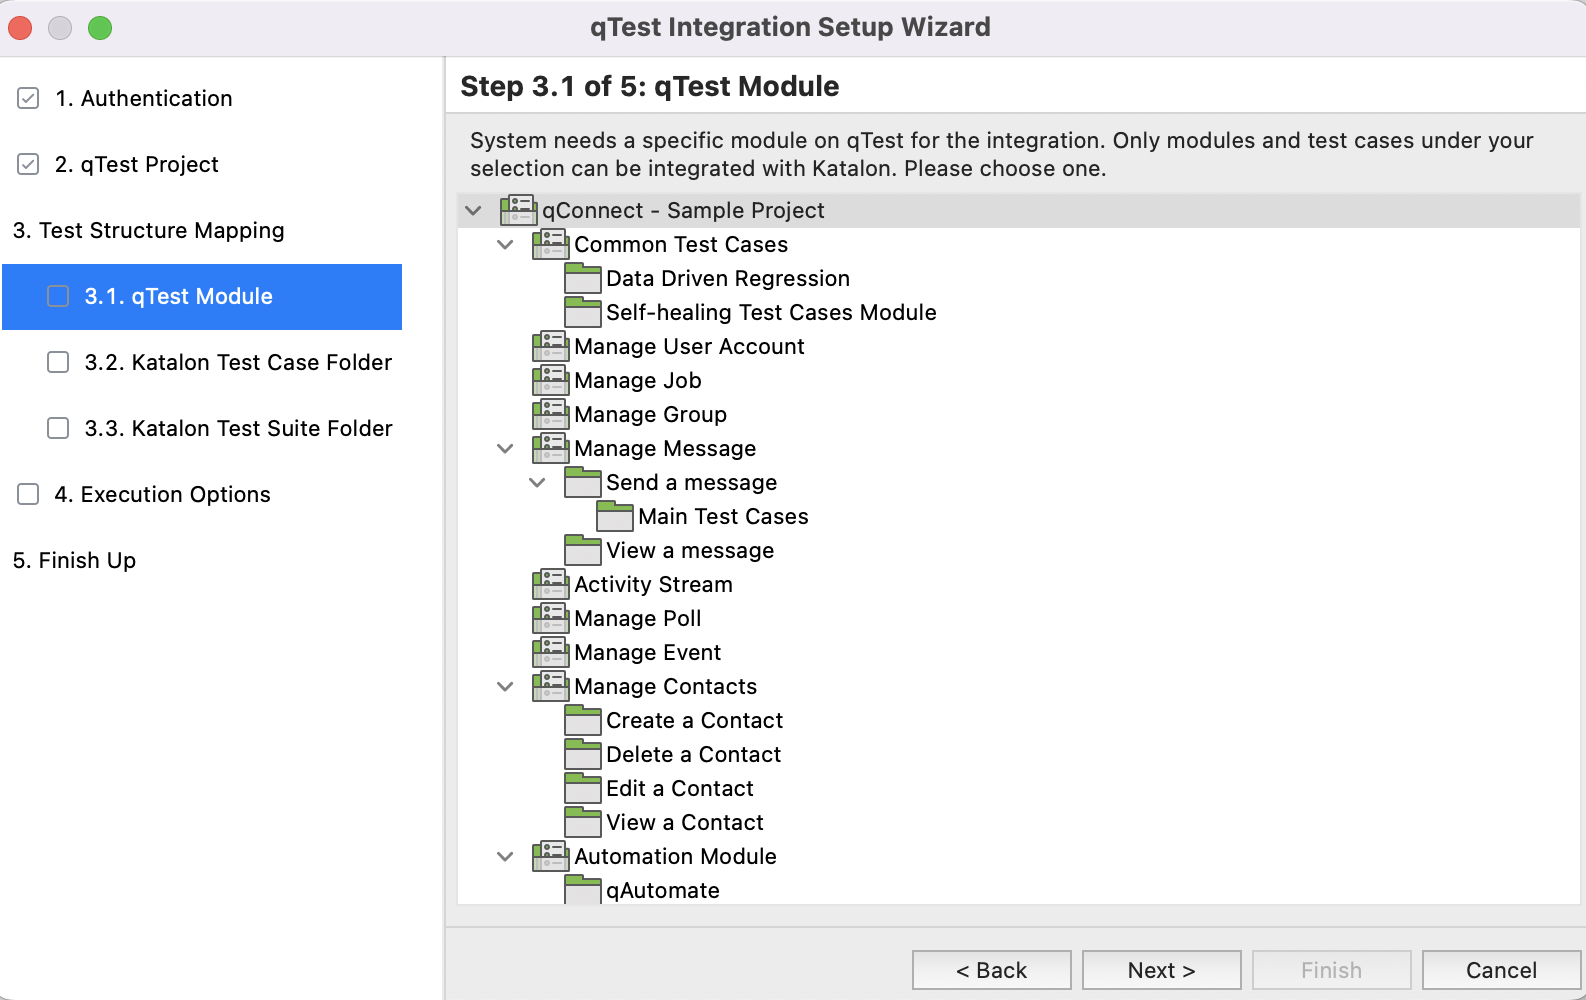1586x1000 pixels.
Task: Select the Self-healing Test Cases Module item
Action: click(x=770, y=312)
